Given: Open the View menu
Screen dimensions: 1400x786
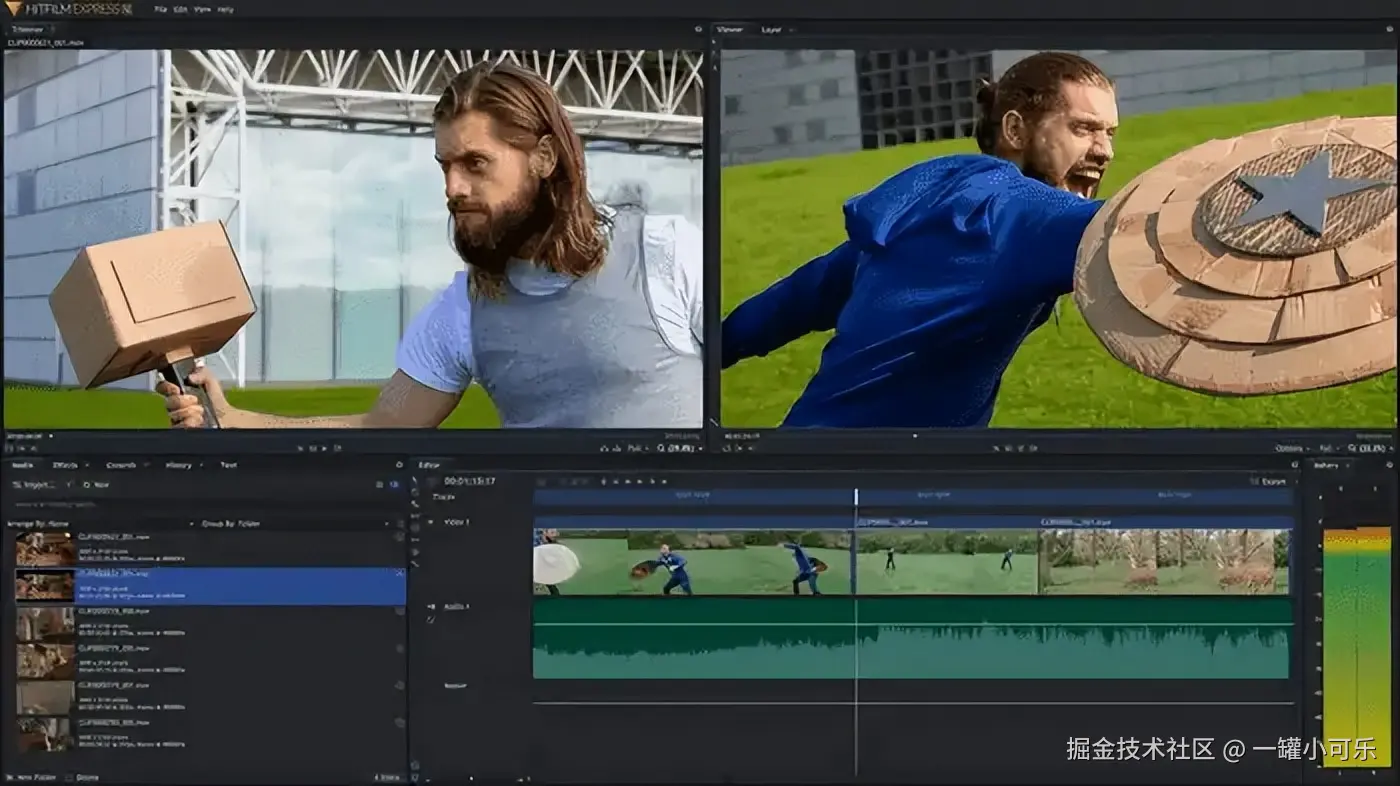Looking at the screenshot, I should (x=202, y=9).
